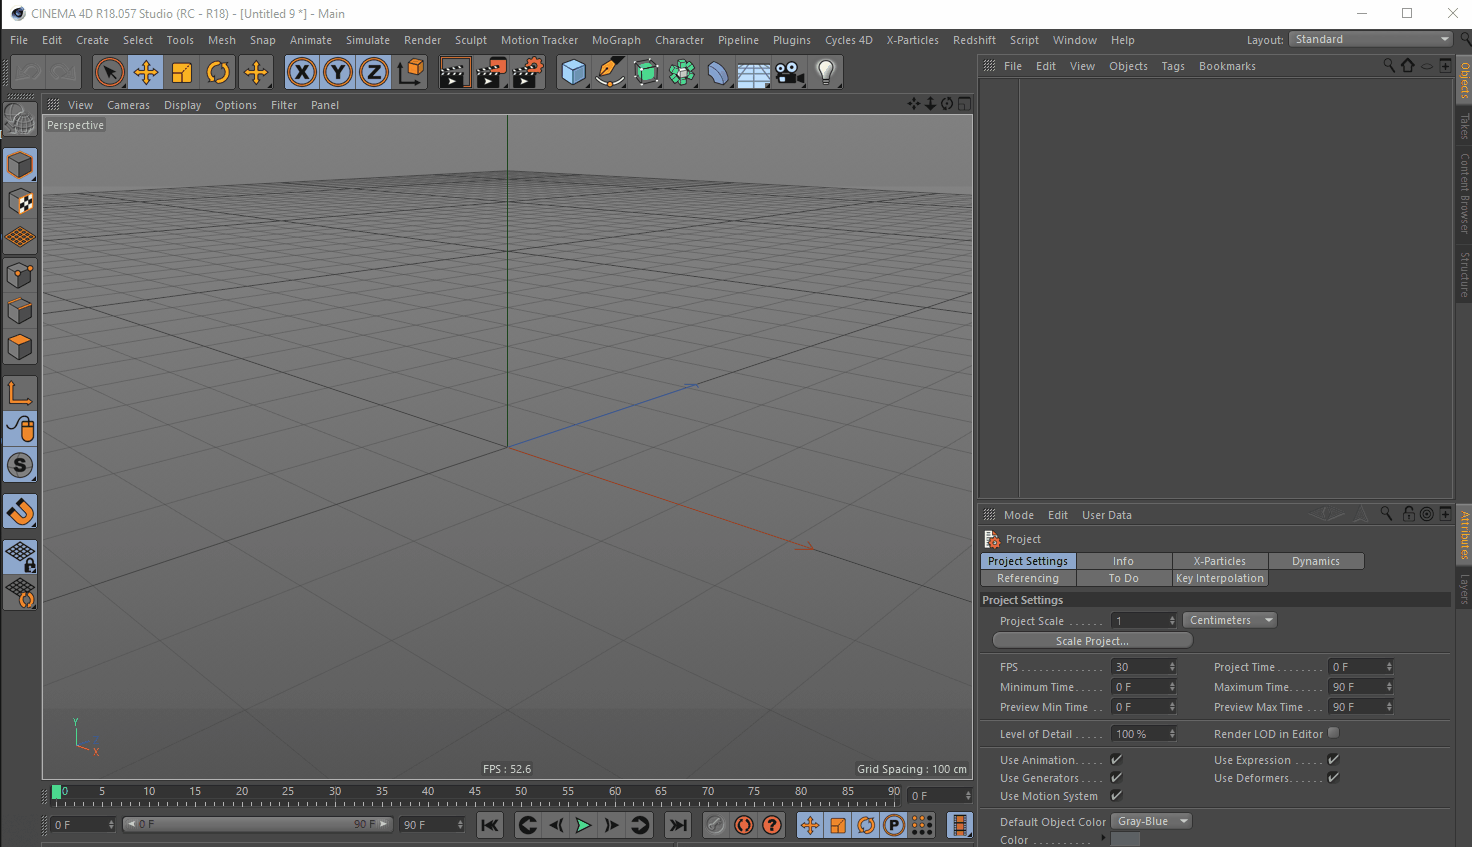Toggle Use Deformers checkbox
The width and height of the screenshot is (1472, 847).
[x=1333, y=778]
